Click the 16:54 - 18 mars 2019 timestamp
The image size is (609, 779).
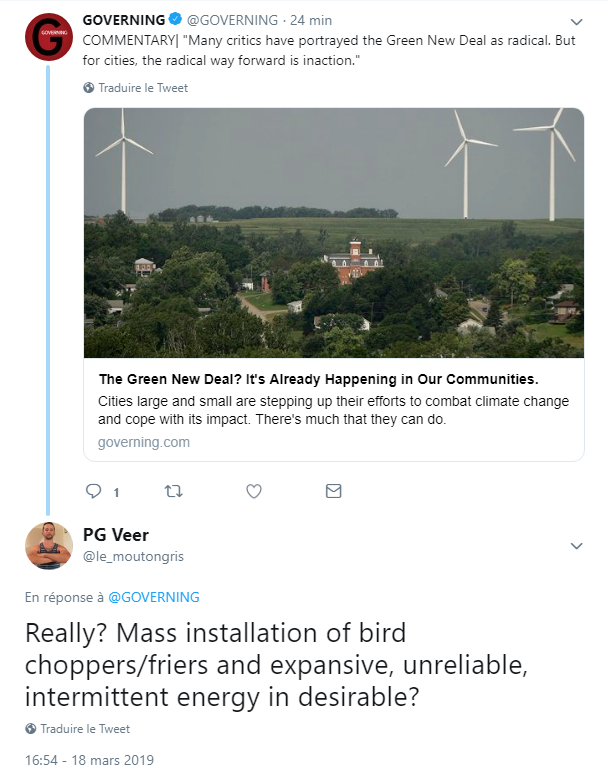click(x=89, y=760)
